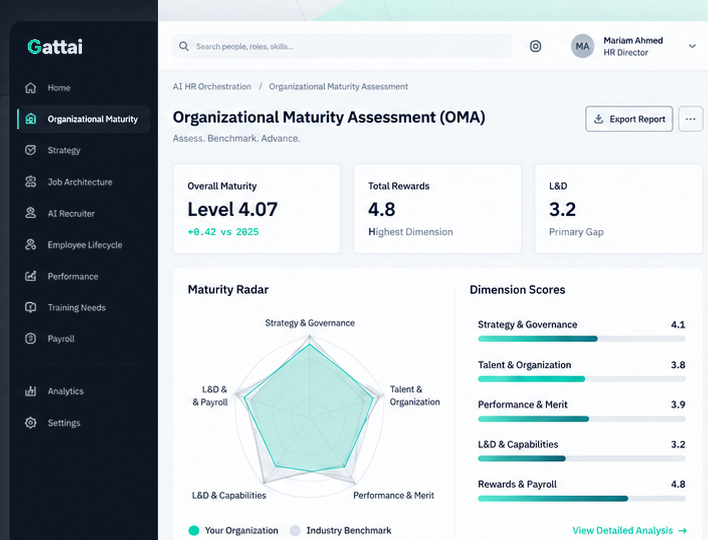Open Settings in the sidebar
The height and width of the screenshot is (540, 708).
[x=84, y=423]
